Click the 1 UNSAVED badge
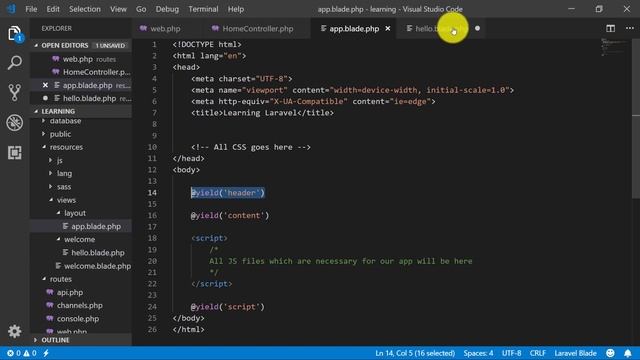The width and height of the screenshot is (640, 360). point(110,45)
